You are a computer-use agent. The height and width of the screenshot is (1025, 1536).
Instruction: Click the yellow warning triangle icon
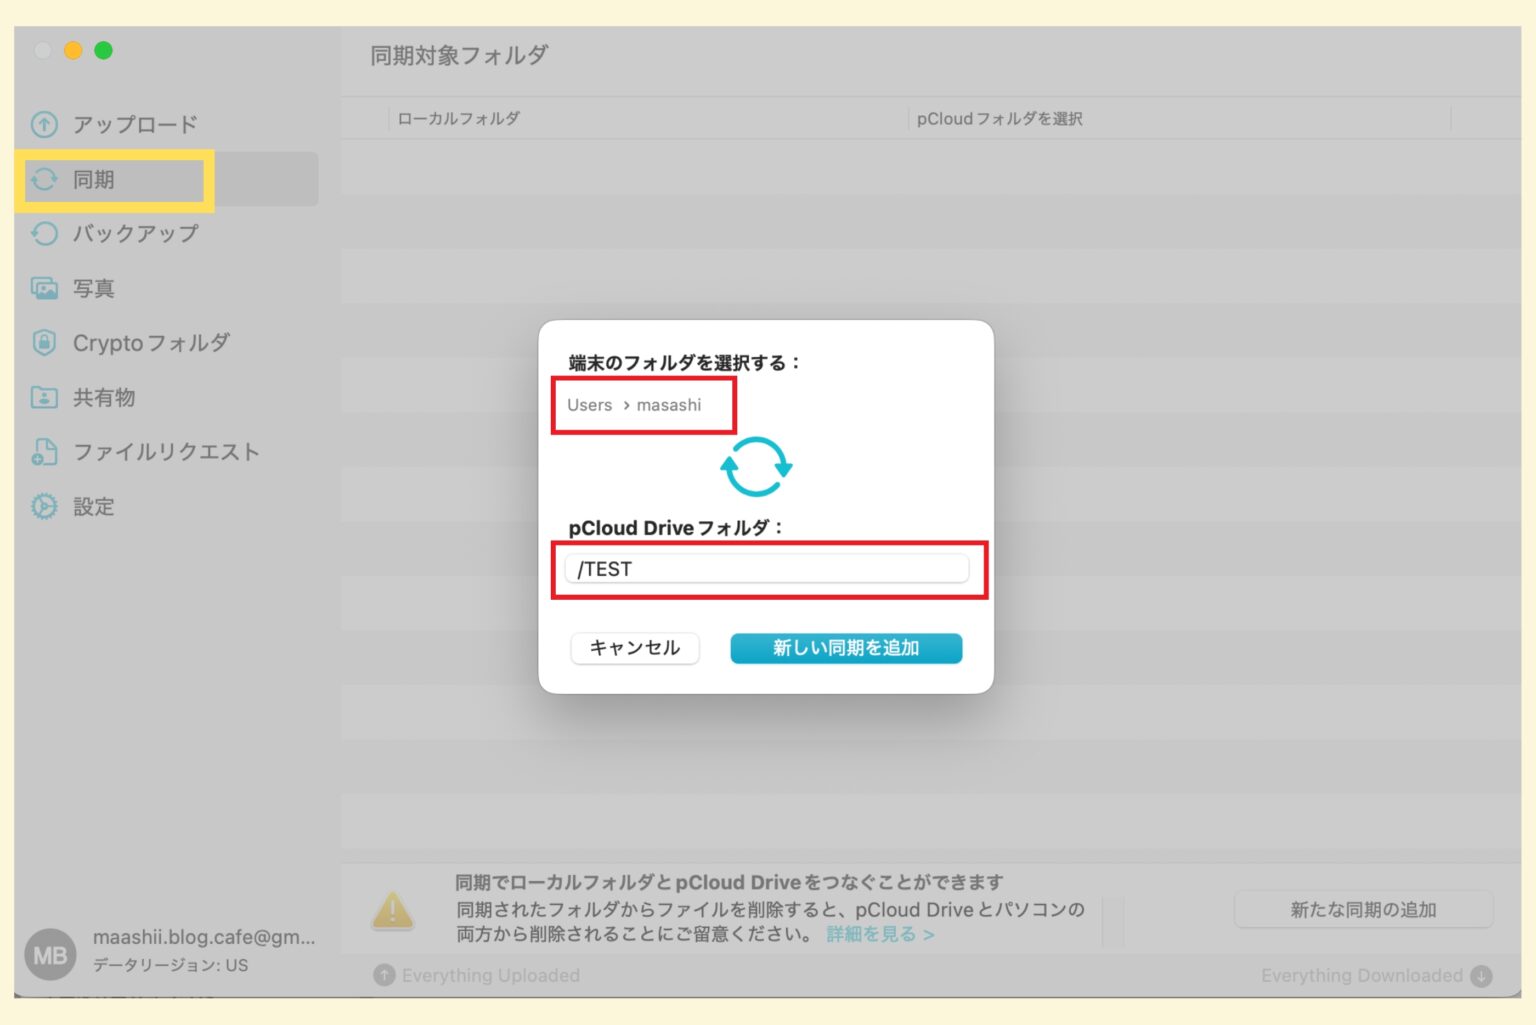(393, 911)
